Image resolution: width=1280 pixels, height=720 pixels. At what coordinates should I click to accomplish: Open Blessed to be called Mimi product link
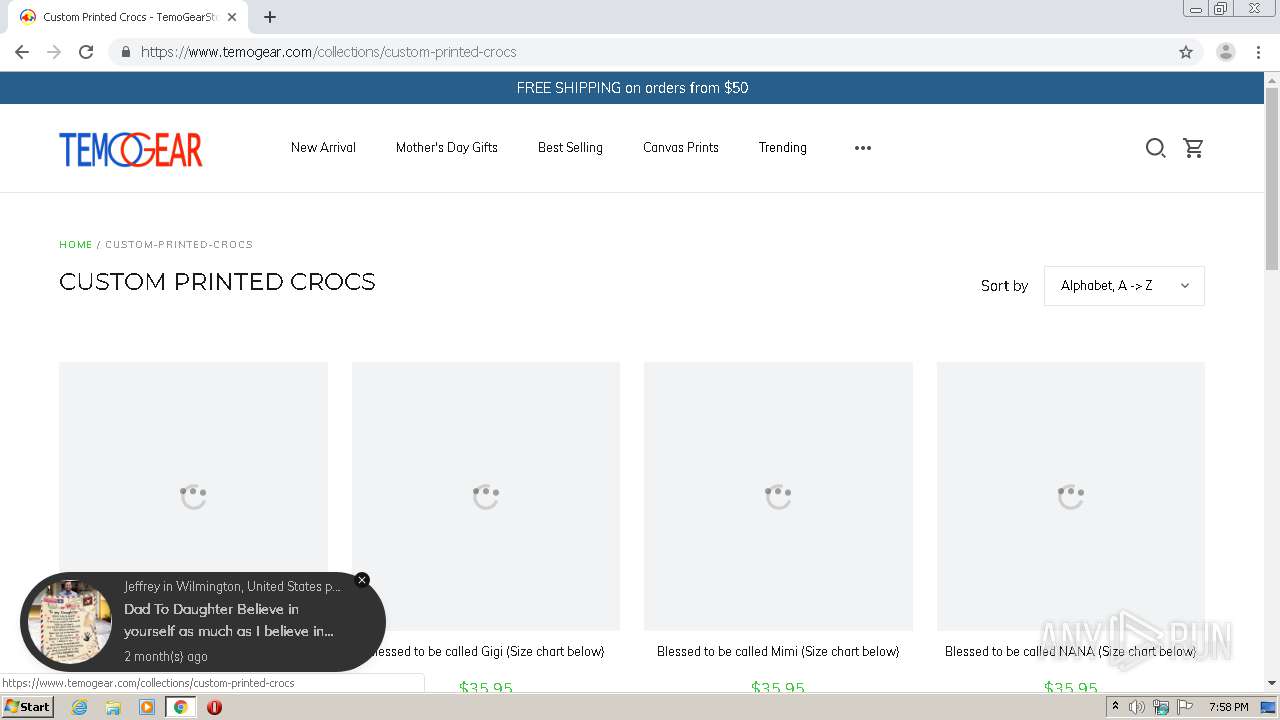click(x=778, y=652)
